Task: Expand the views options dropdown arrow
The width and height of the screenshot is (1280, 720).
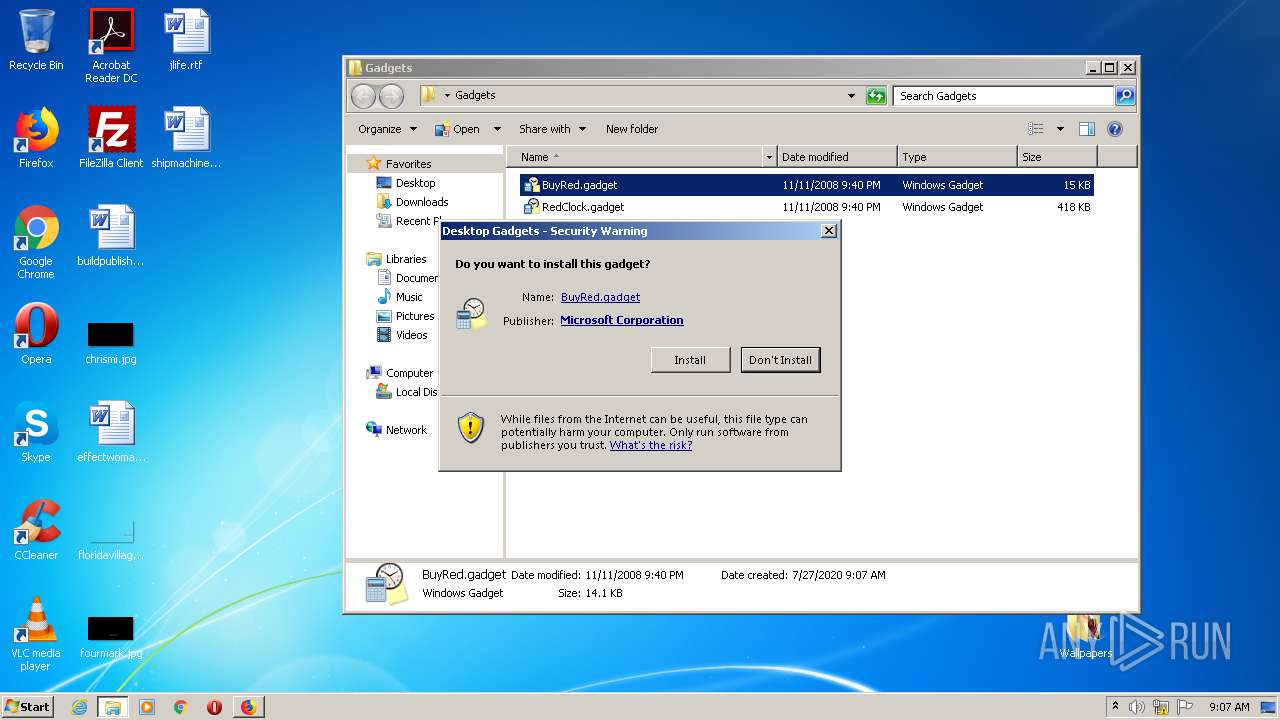Action: (x=1060, y=129)
